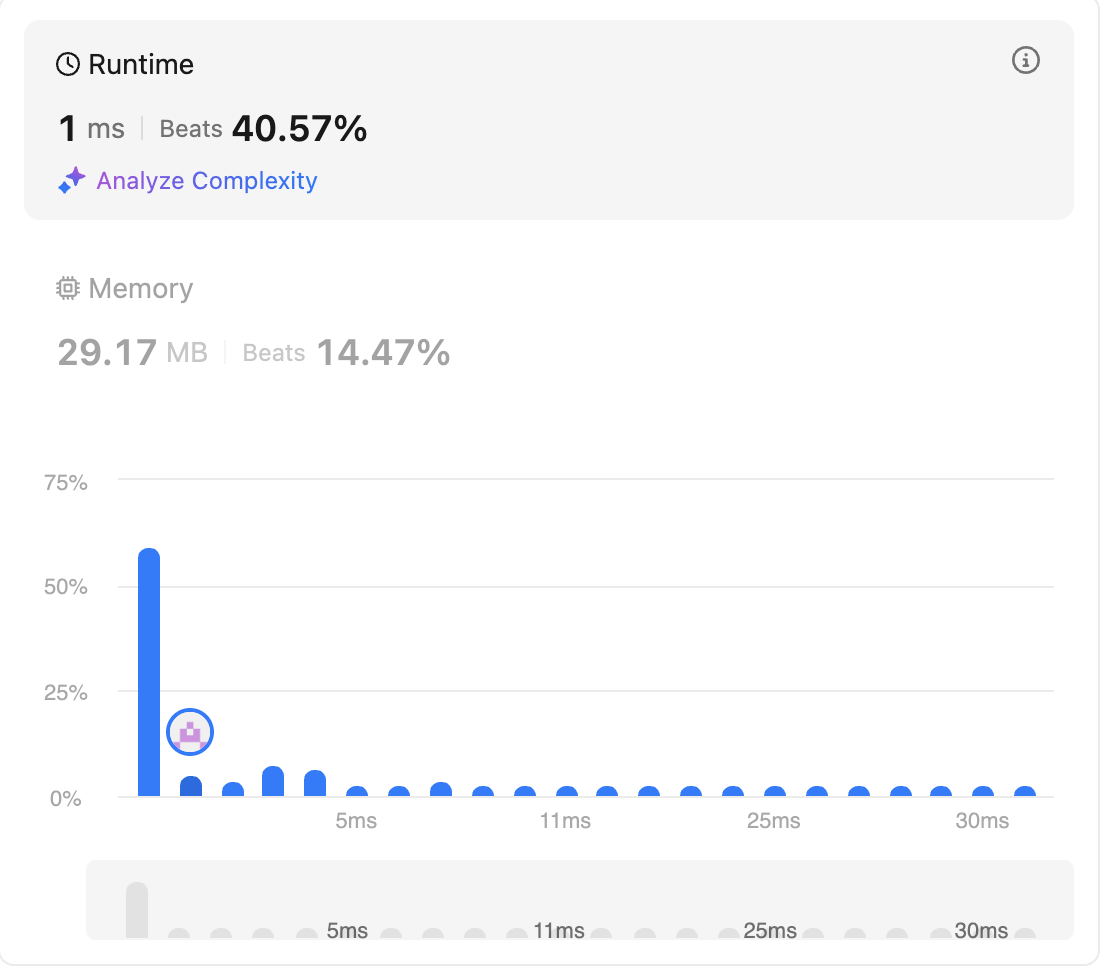The image size is (1114, 968).
Task: Click the 1 ms runtime value
Action: 91,129
